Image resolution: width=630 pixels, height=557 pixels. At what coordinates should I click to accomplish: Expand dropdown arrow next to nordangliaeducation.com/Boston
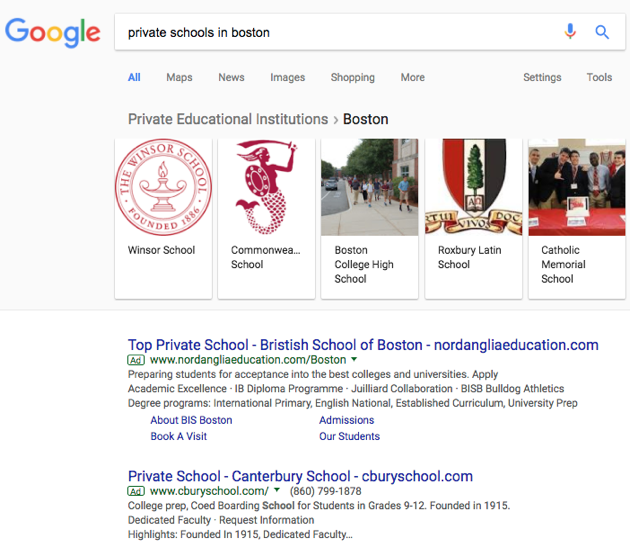354,359
